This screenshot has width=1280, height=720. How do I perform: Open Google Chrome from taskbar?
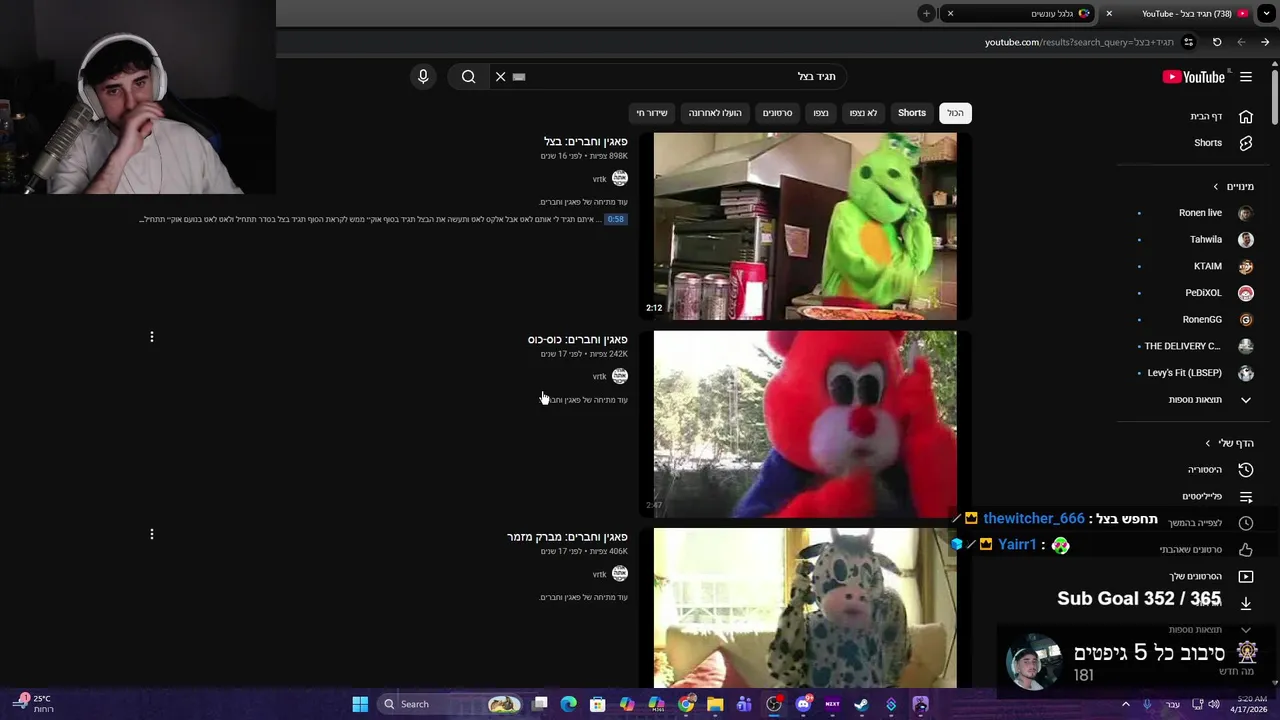686,704
